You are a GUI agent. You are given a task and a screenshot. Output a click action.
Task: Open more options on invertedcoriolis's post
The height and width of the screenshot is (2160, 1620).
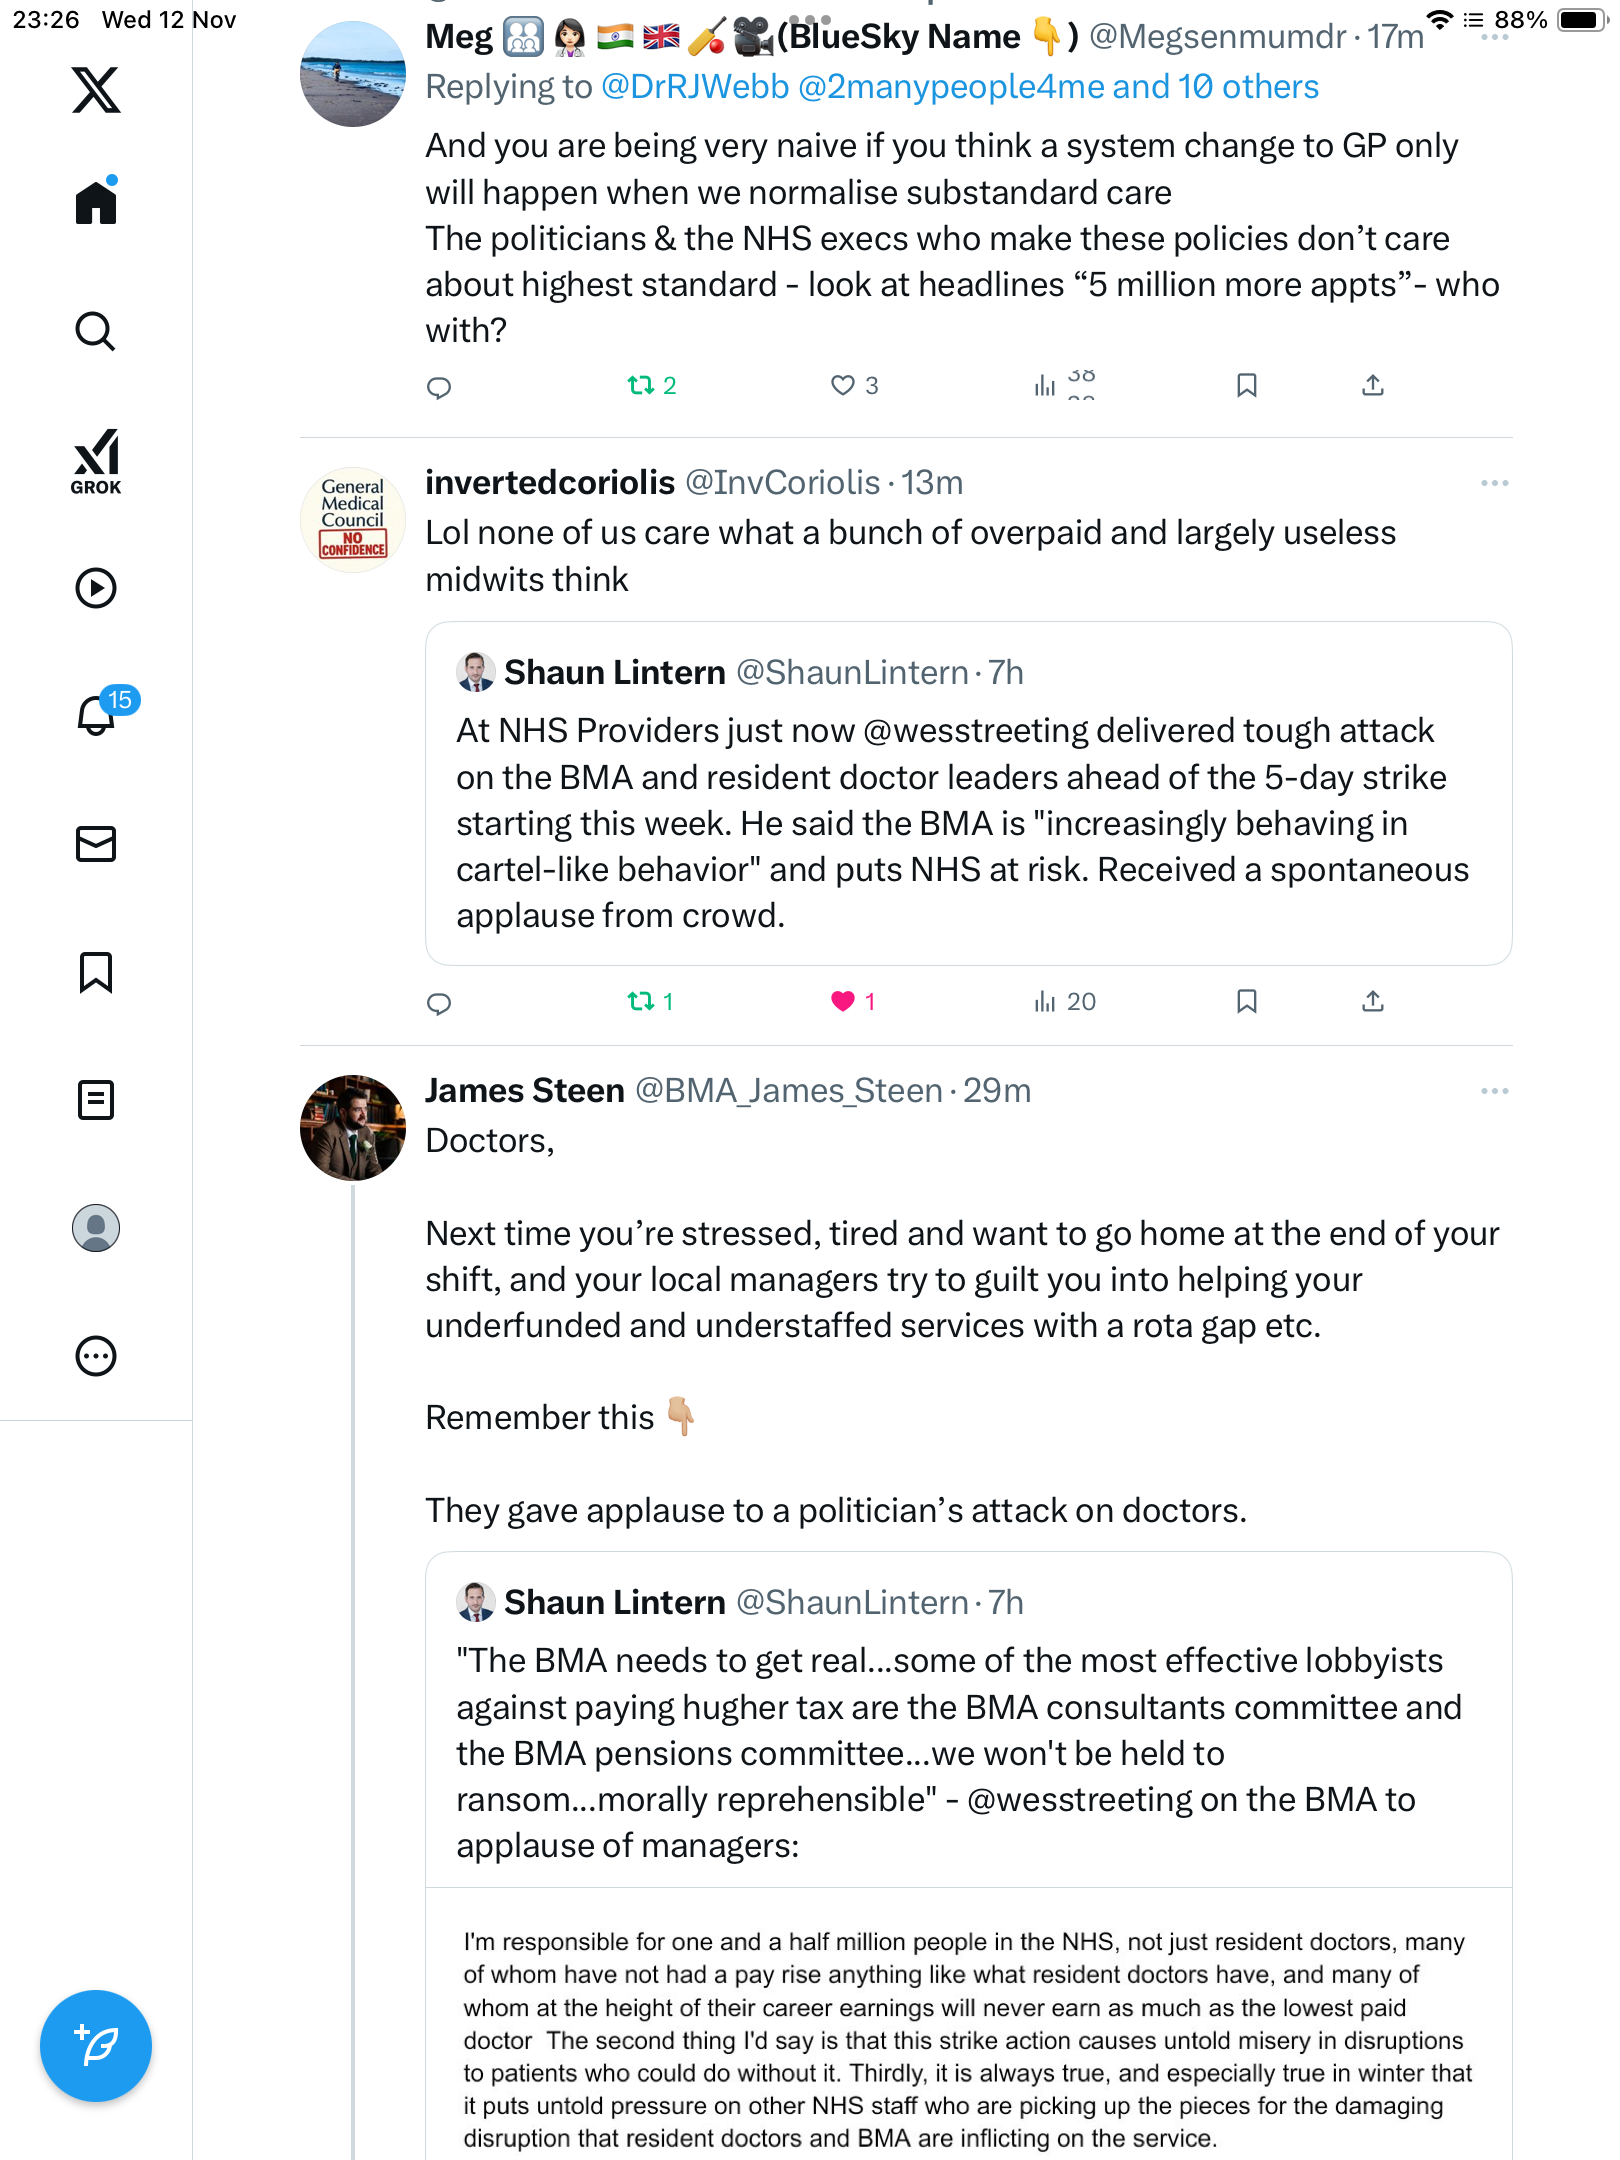pos(1494,483)
